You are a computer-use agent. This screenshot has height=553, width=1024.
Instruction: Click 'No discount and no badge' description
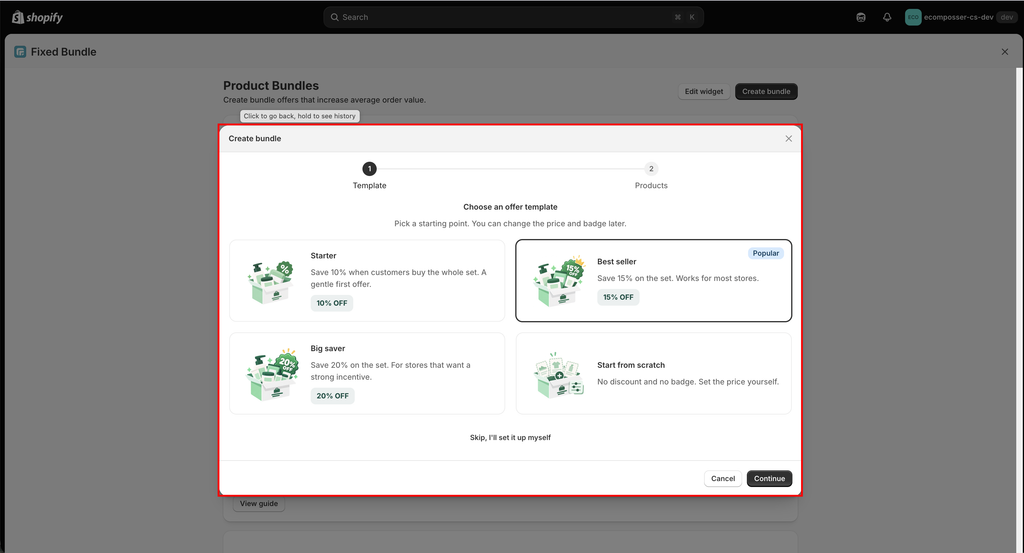(x=688, y=382)
